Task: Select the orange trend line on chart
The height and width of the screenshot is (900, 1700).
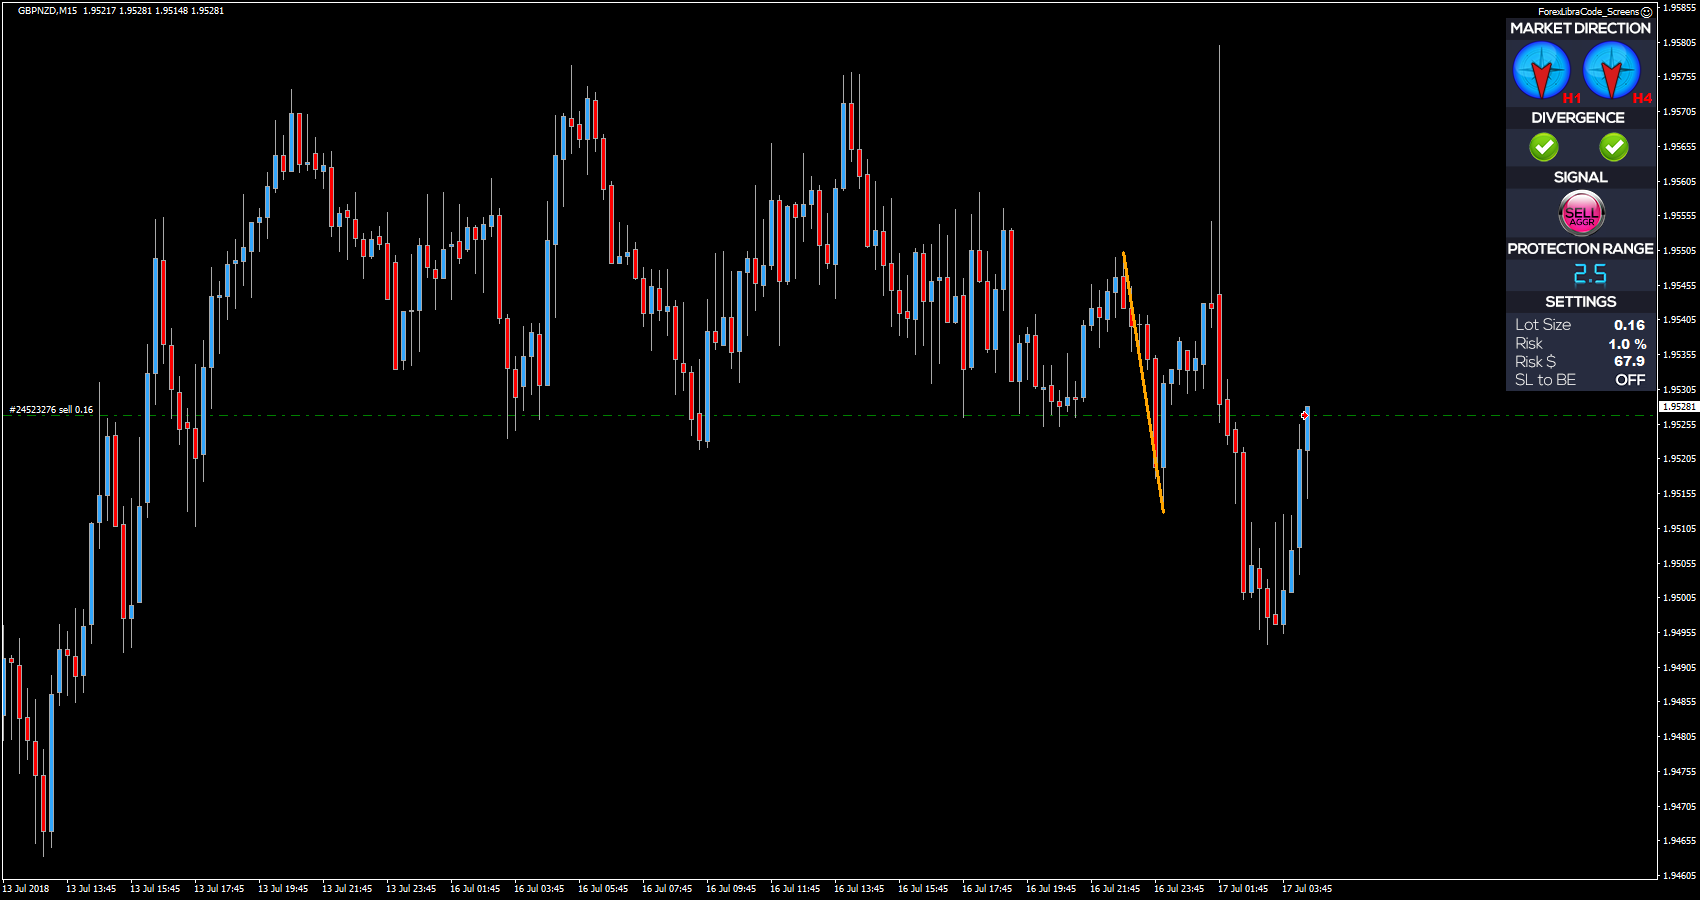Action: (1143, 380)
